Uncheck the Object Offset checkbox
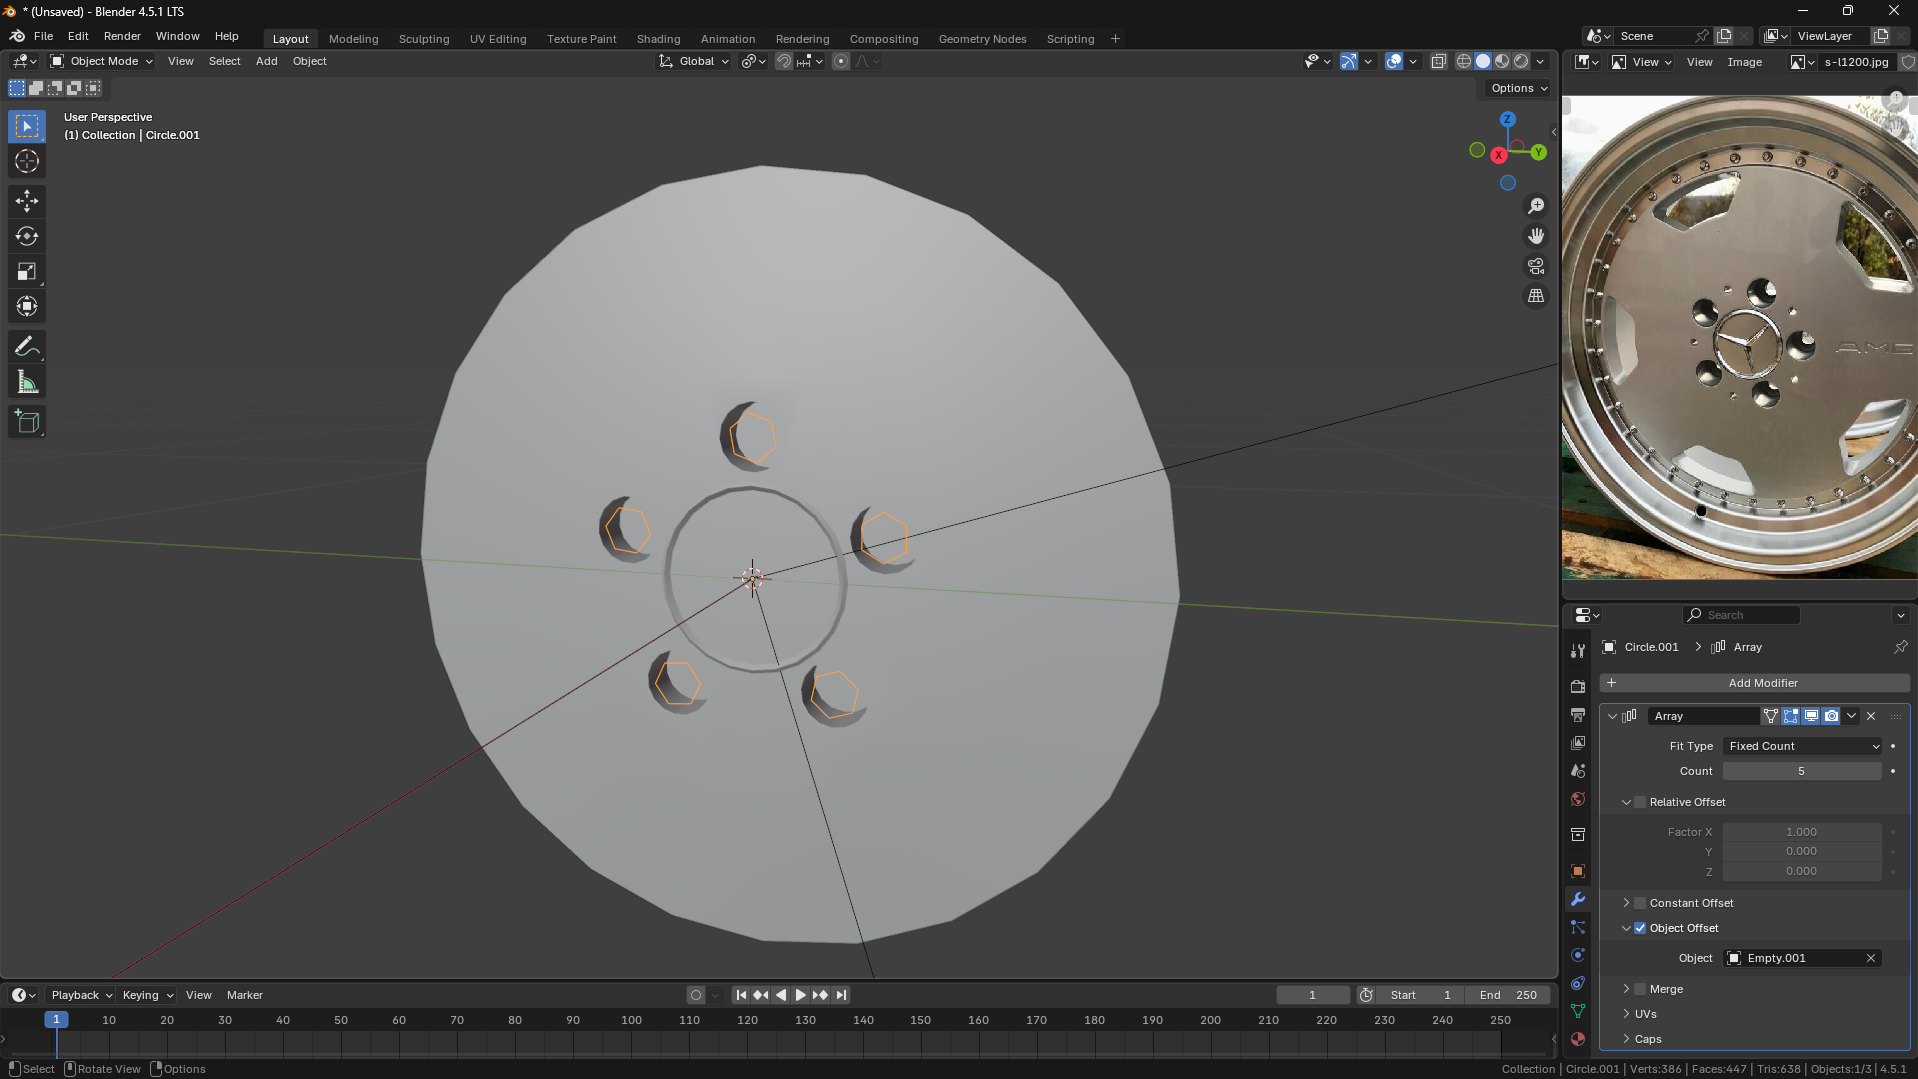 pos(1640,928)
